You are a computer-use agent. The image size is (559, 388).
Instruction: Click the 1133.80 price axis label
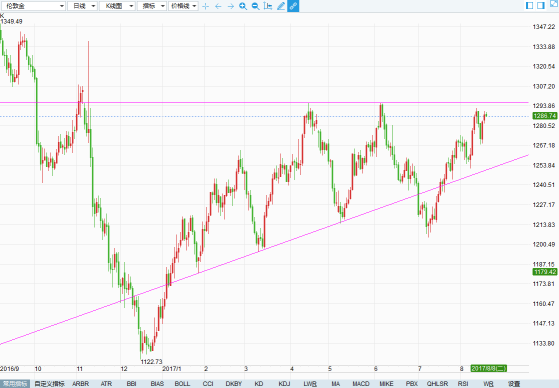click(x=544, y=343)
